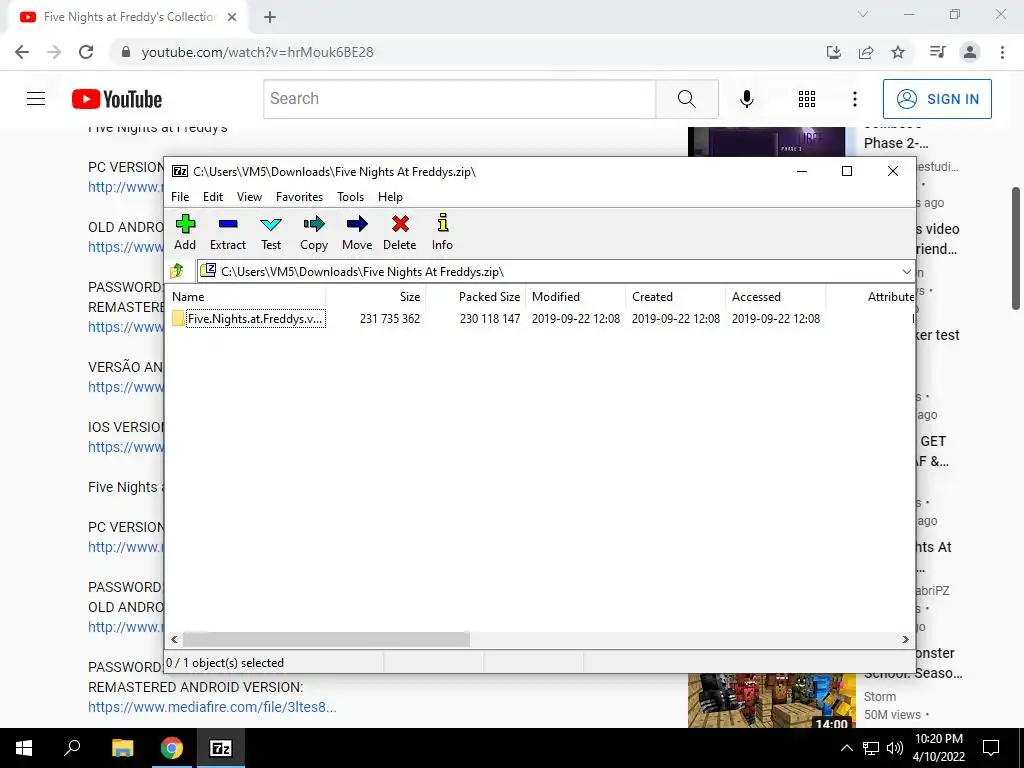Sort by the Name column header
The width and height of the screenshot is (1024, 768).
pyautogui.click(x=246, y=296)
